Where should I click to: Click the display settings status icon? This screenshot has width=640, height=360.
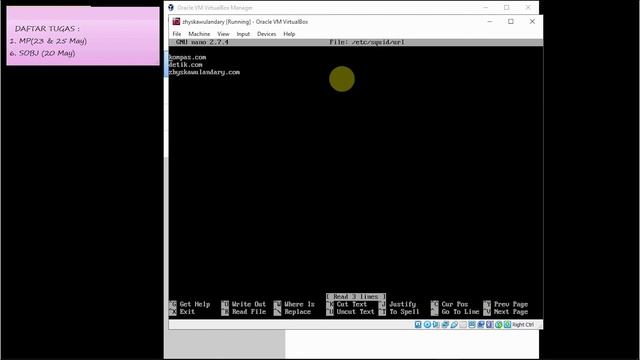(472, 324)
